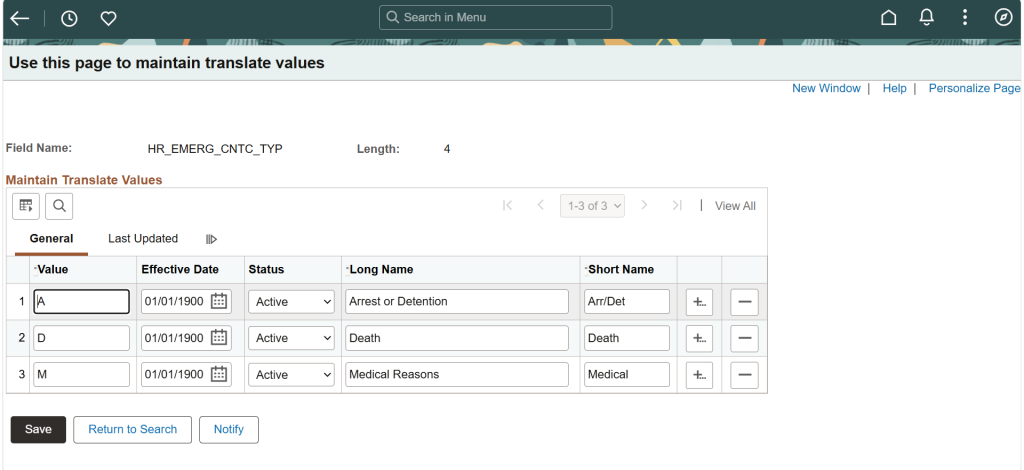Open Status dropdown for Medical Reasons row
The height and width of the screenshot is (470, 1024).
tap(291, 375)
